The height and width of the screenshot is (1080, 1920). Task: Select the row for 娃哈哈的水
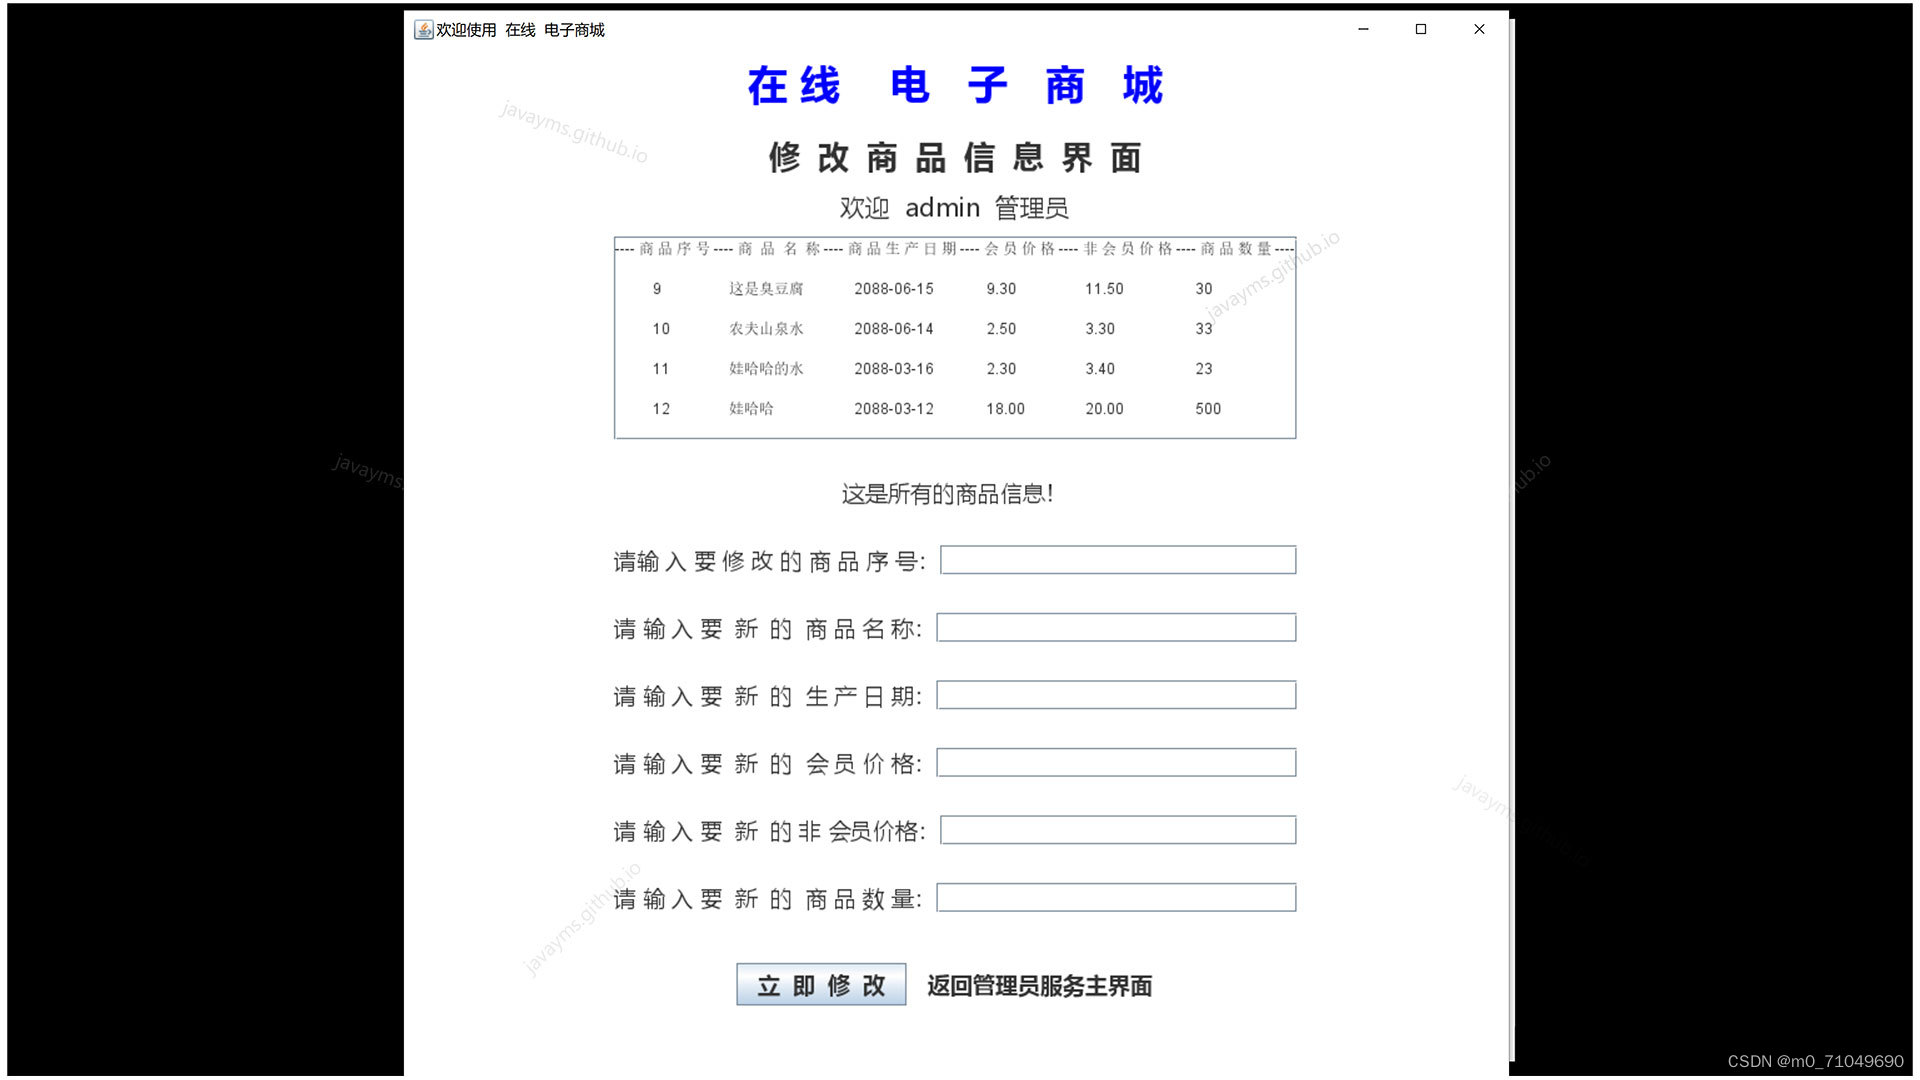(766, 369)
